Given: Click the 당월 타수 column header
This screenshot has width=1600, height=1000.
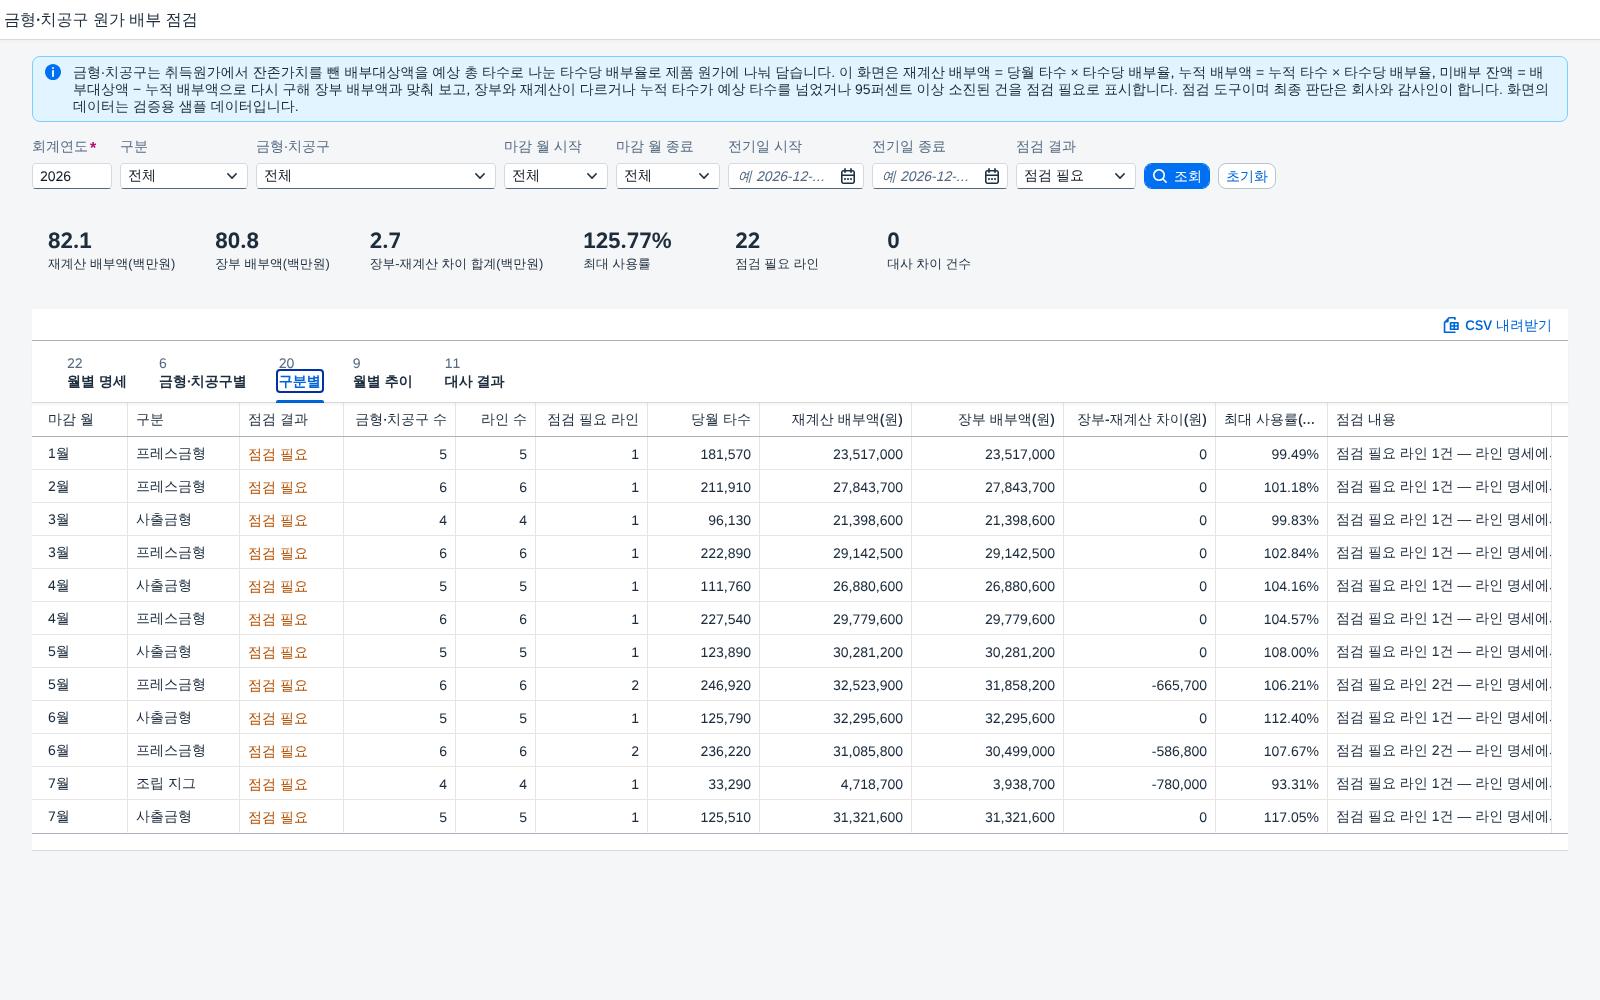Looking at the screenshot, I should (x=704, y=420).
